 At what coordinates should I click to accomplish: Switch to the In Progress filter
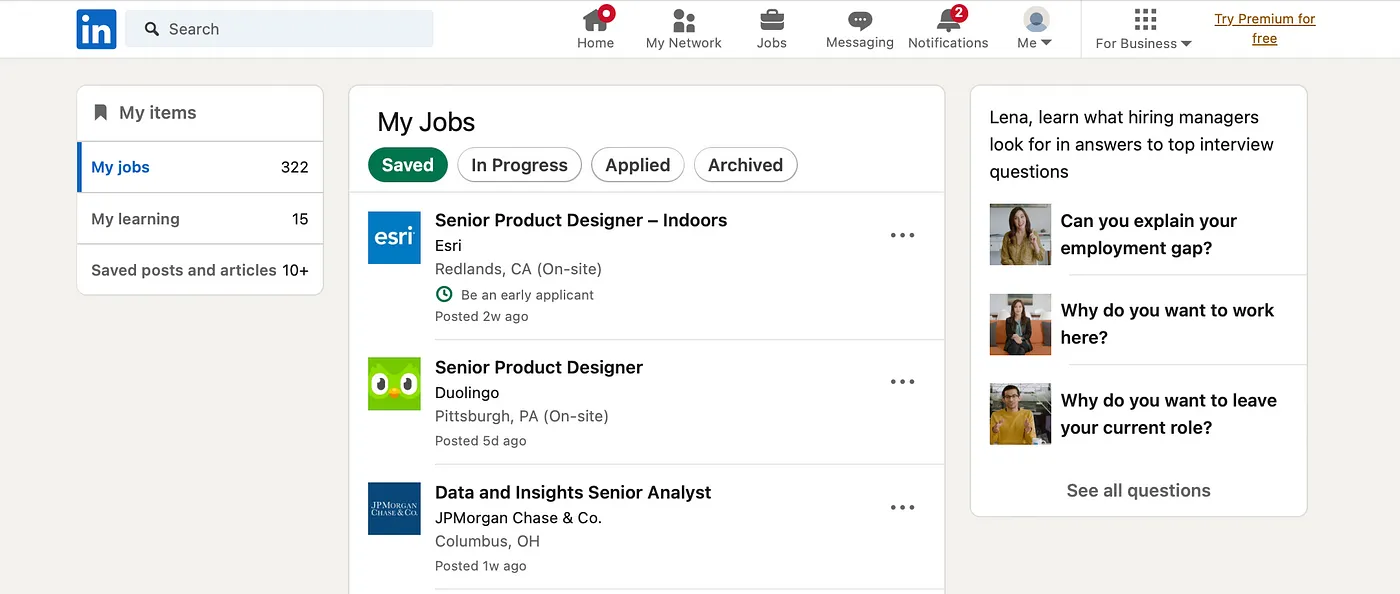point(519,165)
